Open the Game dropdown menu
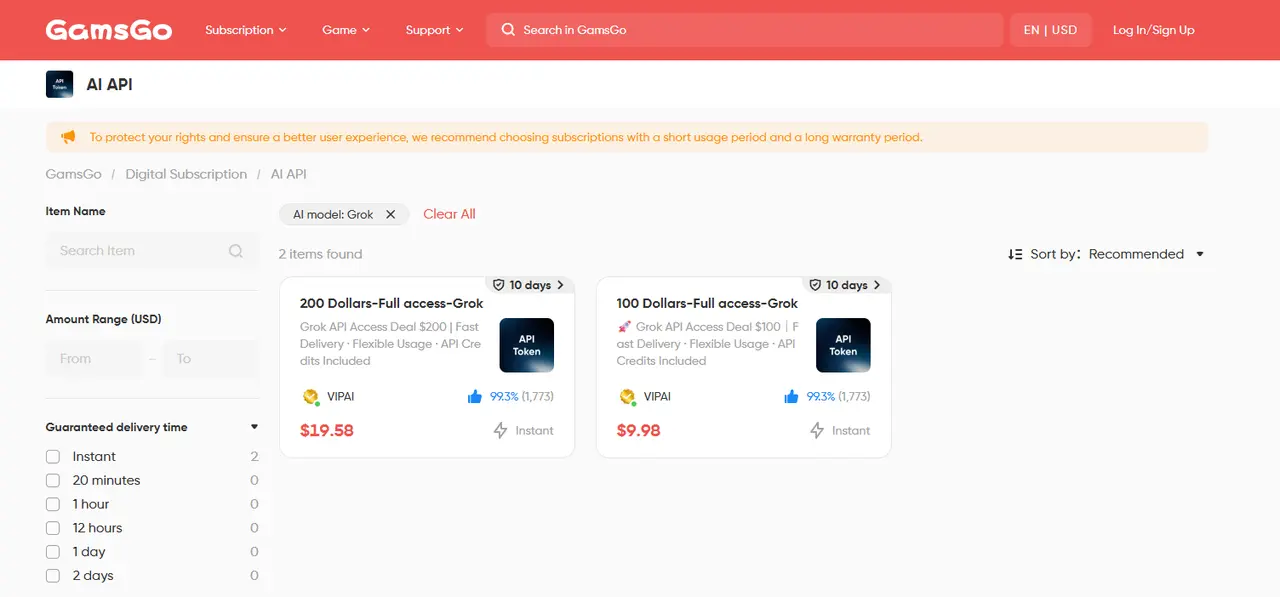1280x597 pixels. (x=346, y=30)
